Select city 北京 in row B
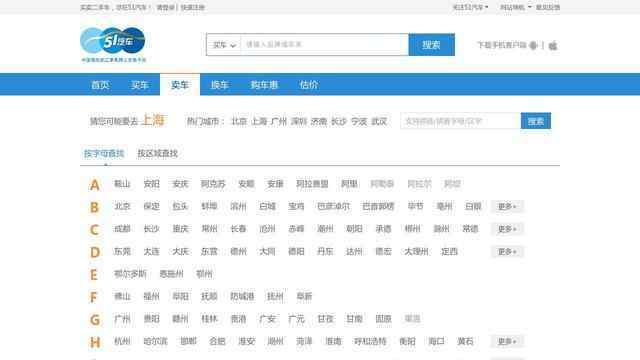The width and height of the screenshot is (640, 360). 122,207
